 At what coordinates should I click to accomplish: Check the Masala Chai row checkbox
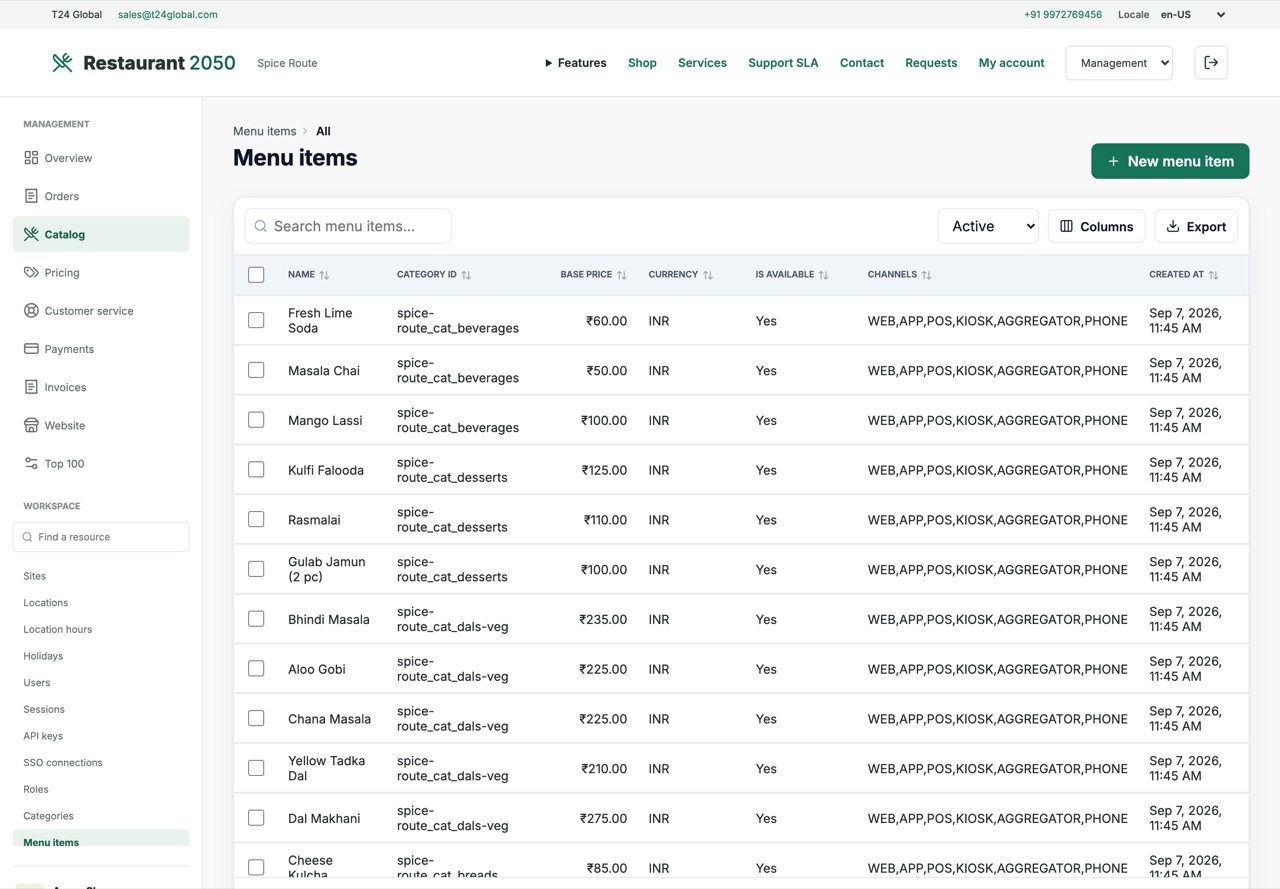point(256,370)
